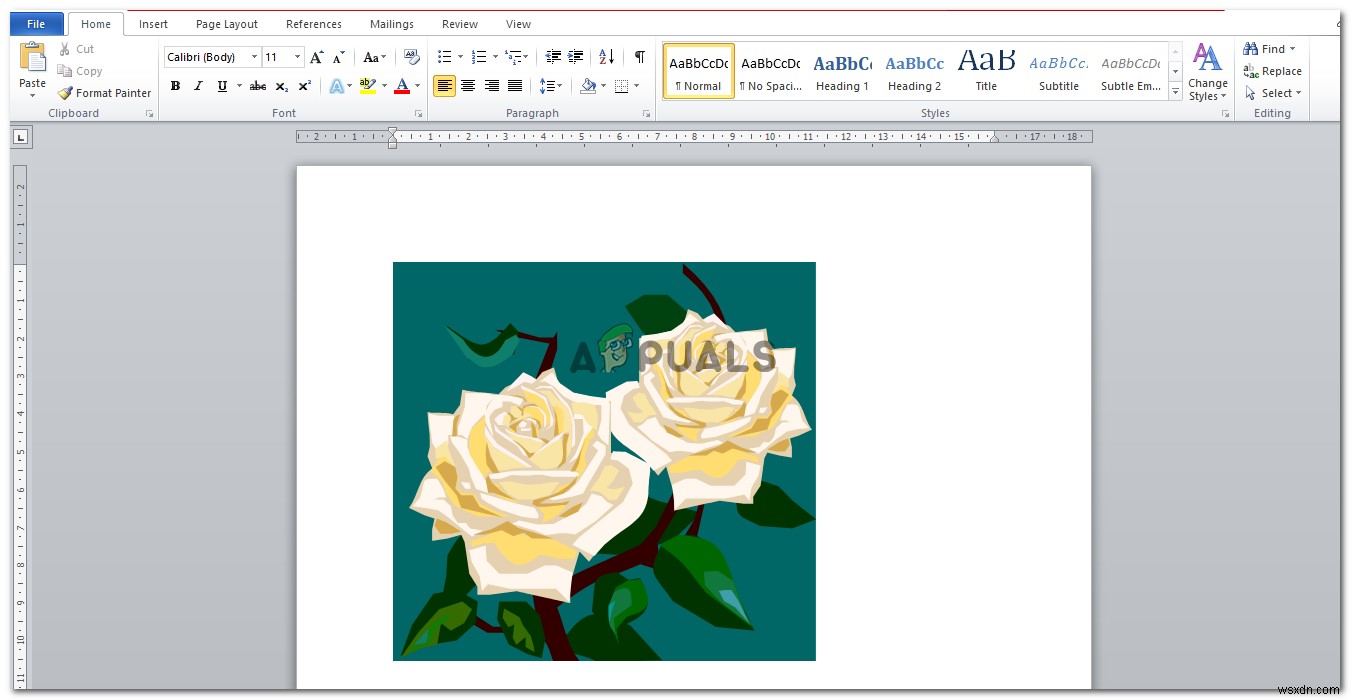The height and width of the screenshot is (700, 1351).
Task: Open the File tab
Action: tap(36, 24)
